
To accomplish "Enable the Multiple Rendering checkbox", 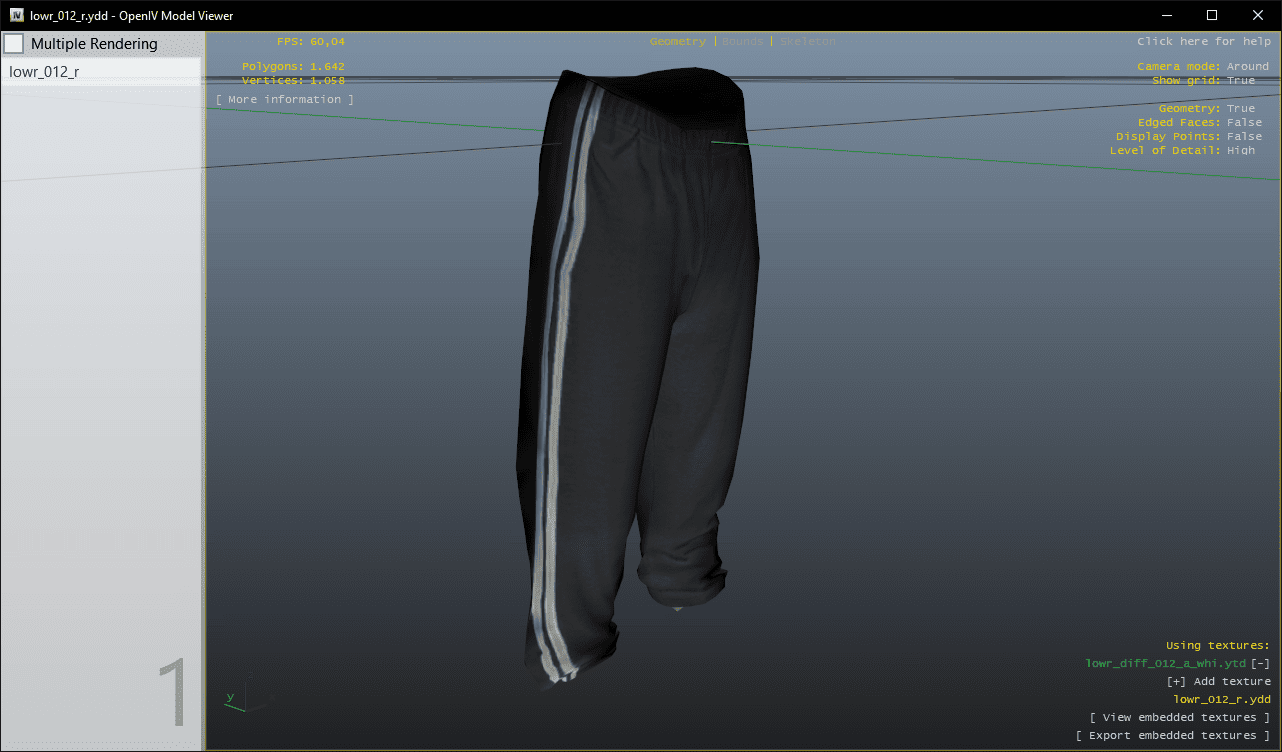I will pos(14,44).
